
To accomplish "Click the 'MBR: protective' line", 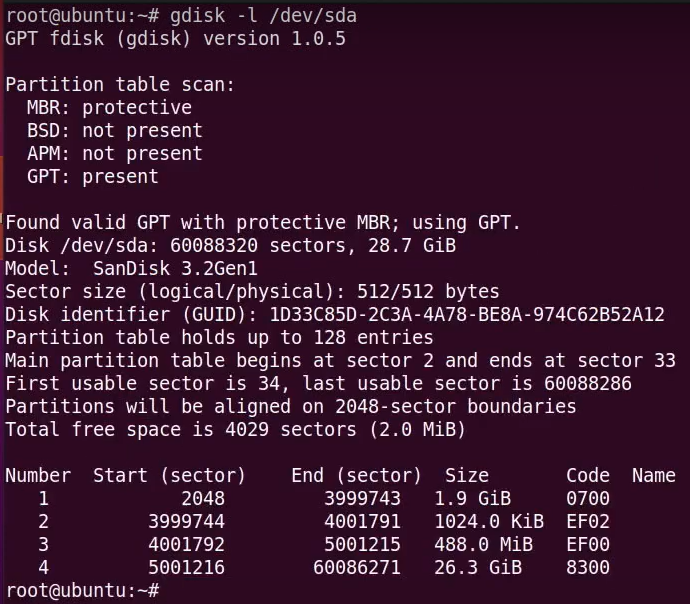I will click(x=109, y=107).
